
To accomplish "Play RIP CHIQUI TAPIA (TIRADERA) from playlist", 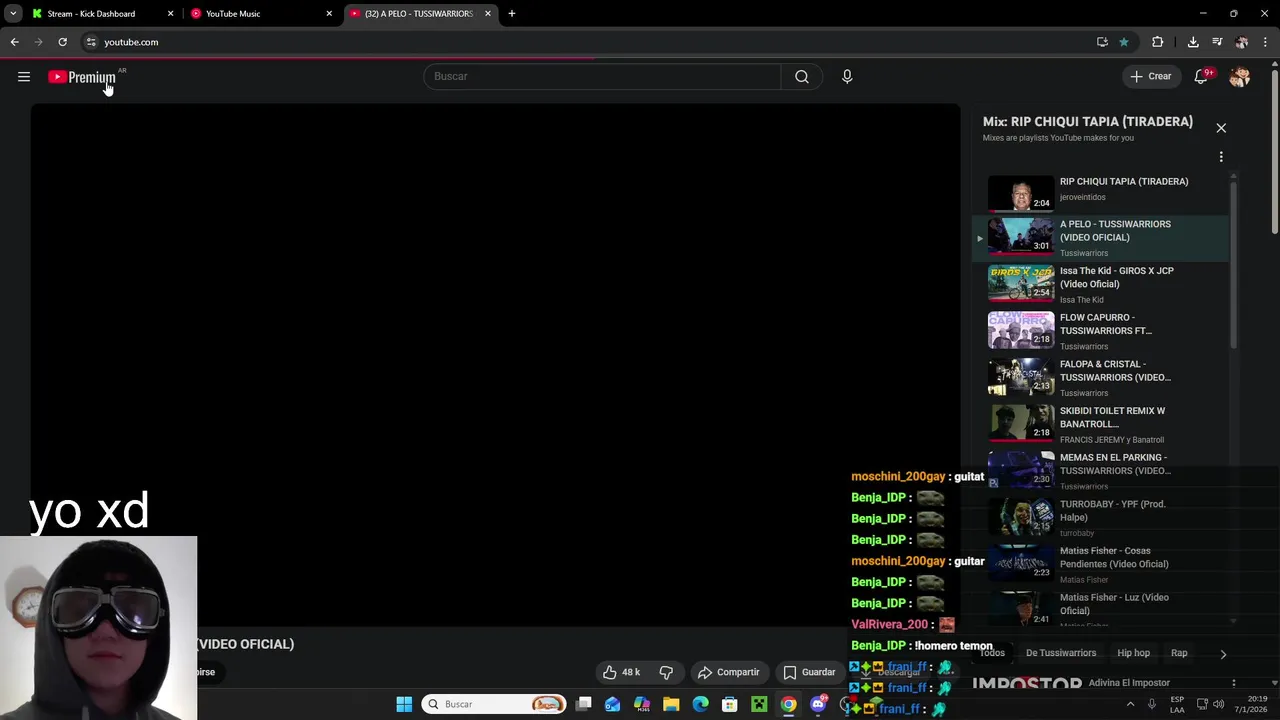I will click(1102, 191).
